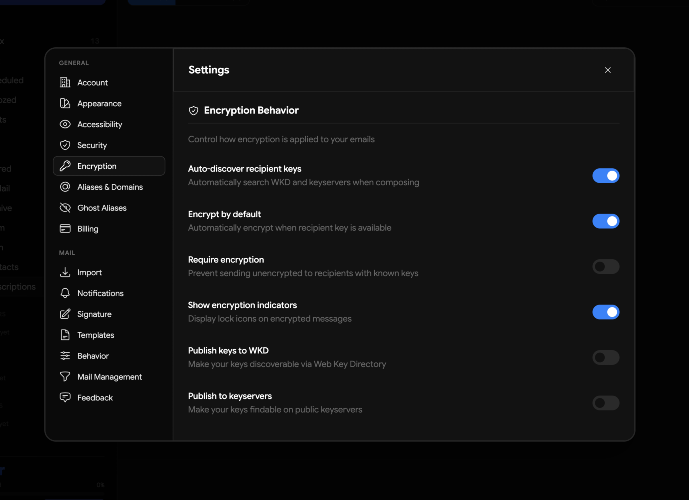The image size is (689, 500).
Task: Go to the Import settings section
Action: click(89, 273)
